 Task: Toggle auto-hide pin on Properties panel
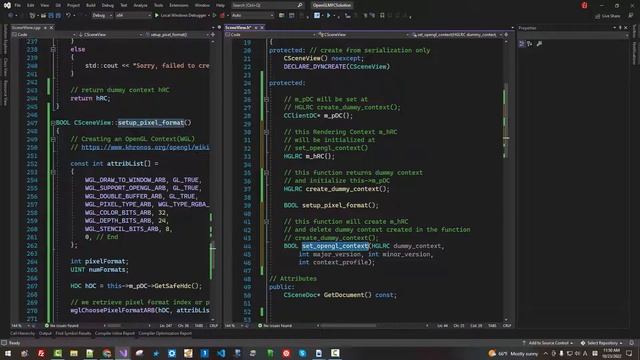pyautogui.click(x=620, y=28)
